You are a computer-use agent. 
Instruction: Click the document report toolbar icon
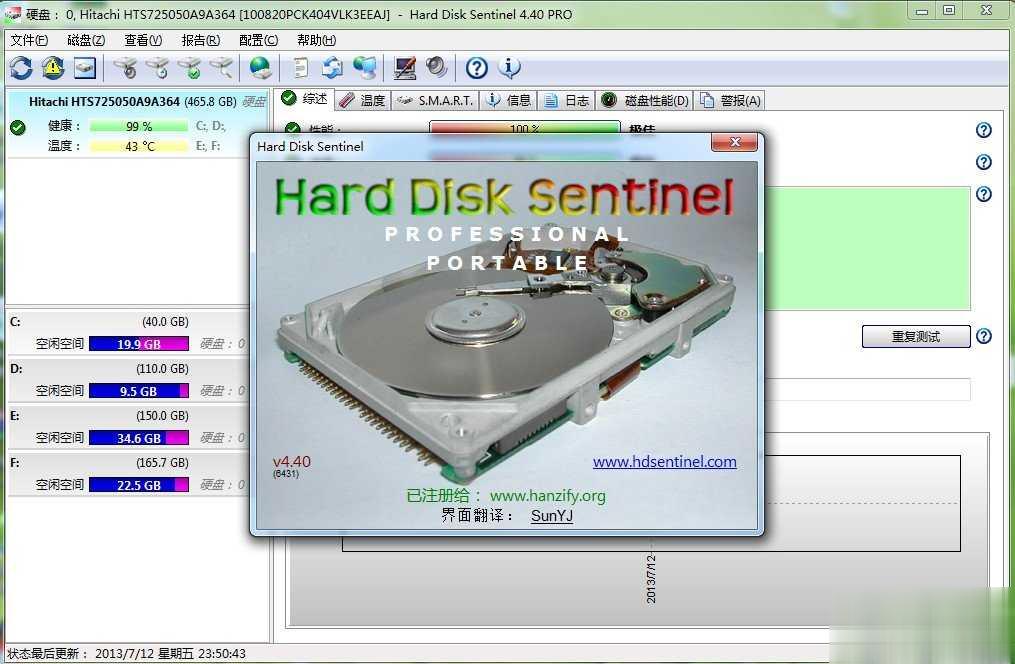tap(300, 68)
